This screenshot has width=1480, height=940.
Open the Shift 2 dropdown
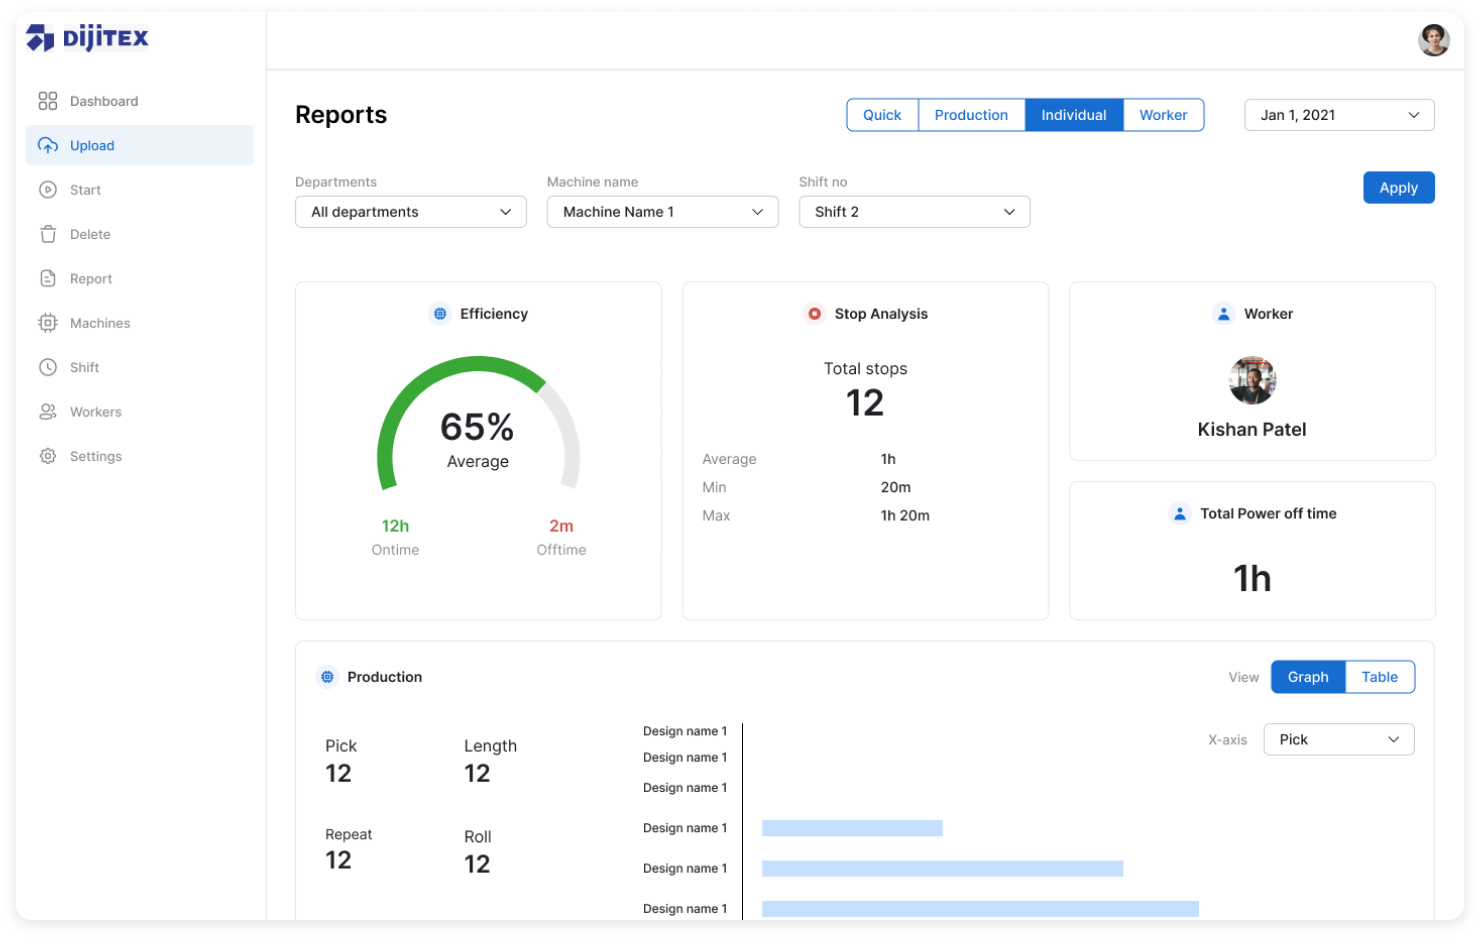(914, 212)
